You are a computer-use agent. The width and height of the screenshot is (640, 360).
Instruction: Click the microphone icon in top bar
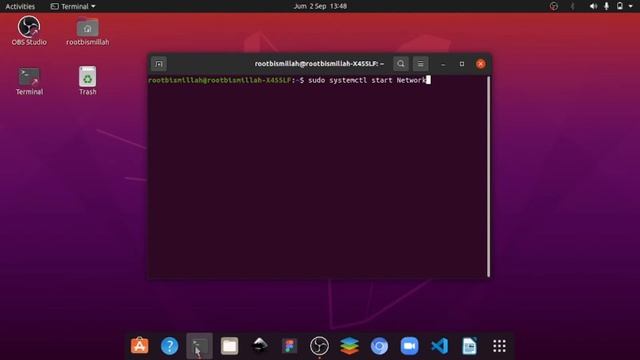click(607, 6)
